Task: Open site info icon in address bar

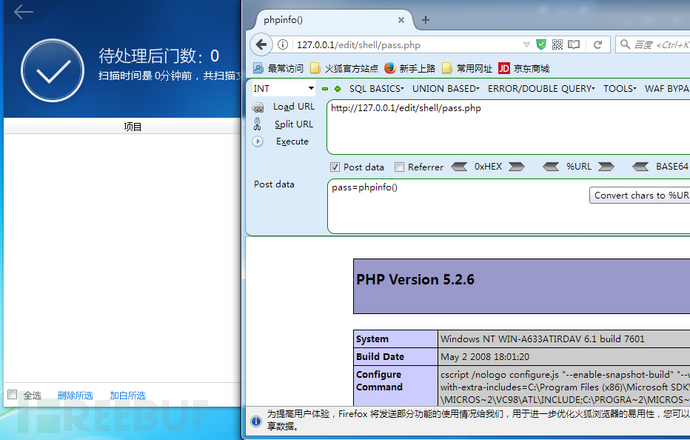Action: [x=283, y=44]
